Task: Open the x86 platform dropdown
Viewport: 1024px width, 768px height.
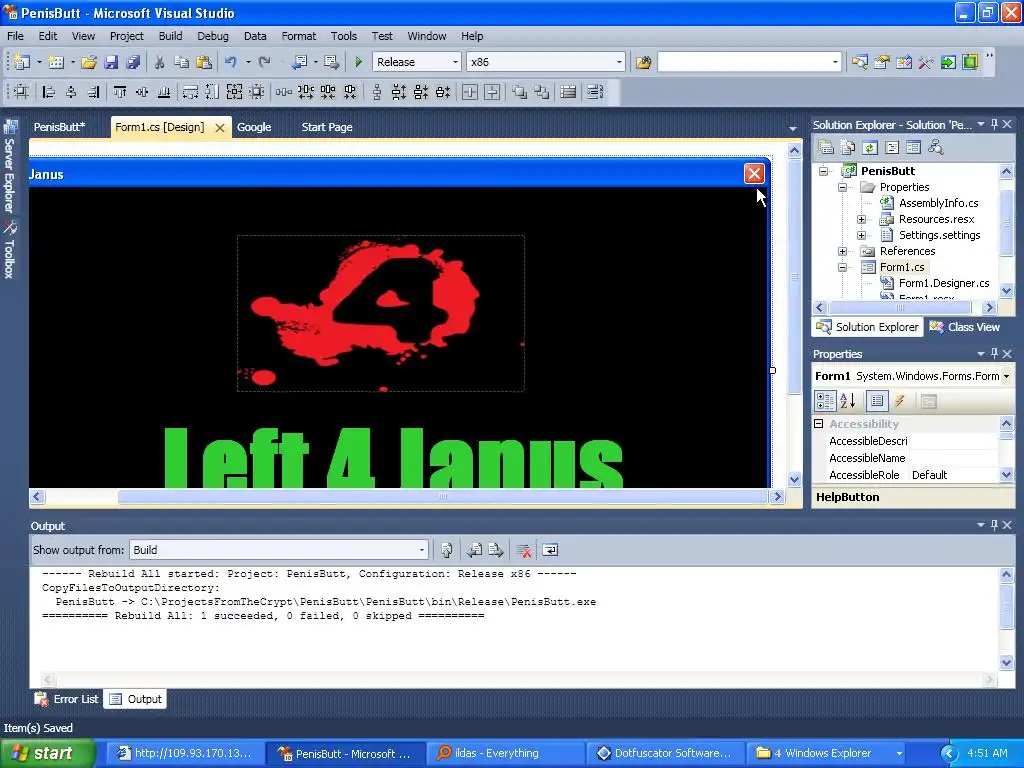Action: (619, 62)
